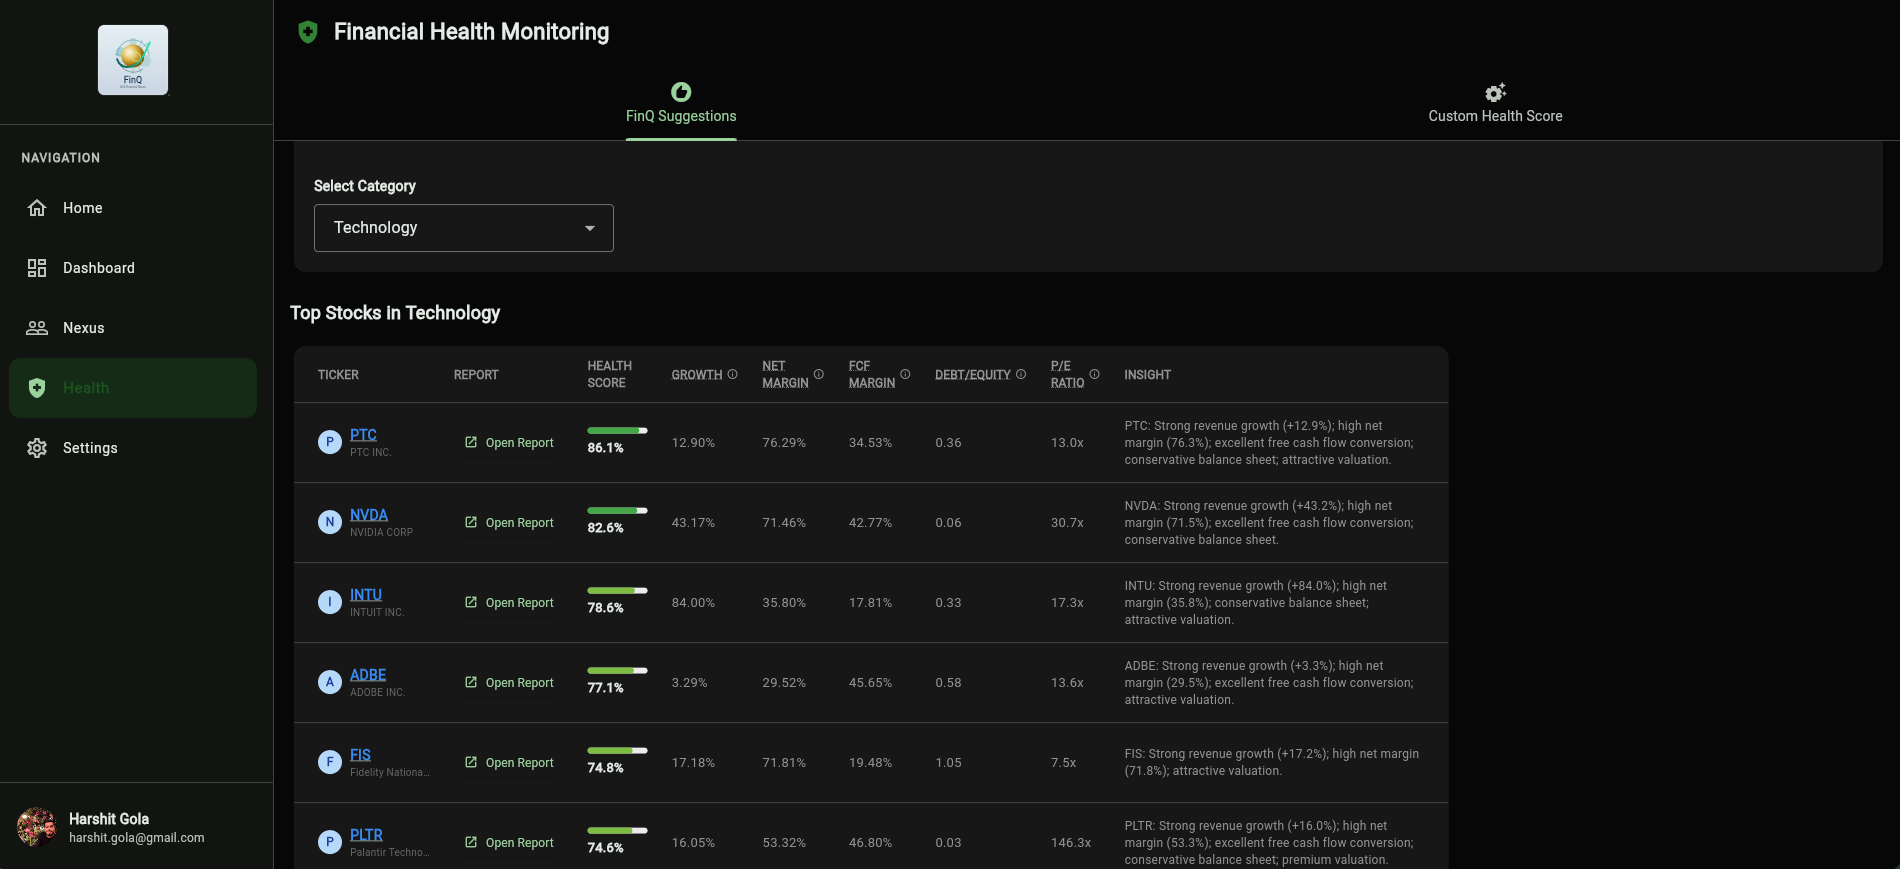Click the Health Score column header
Viewport: 1900px width, 869px height.
pyautogui.click(x=609, y=375)
